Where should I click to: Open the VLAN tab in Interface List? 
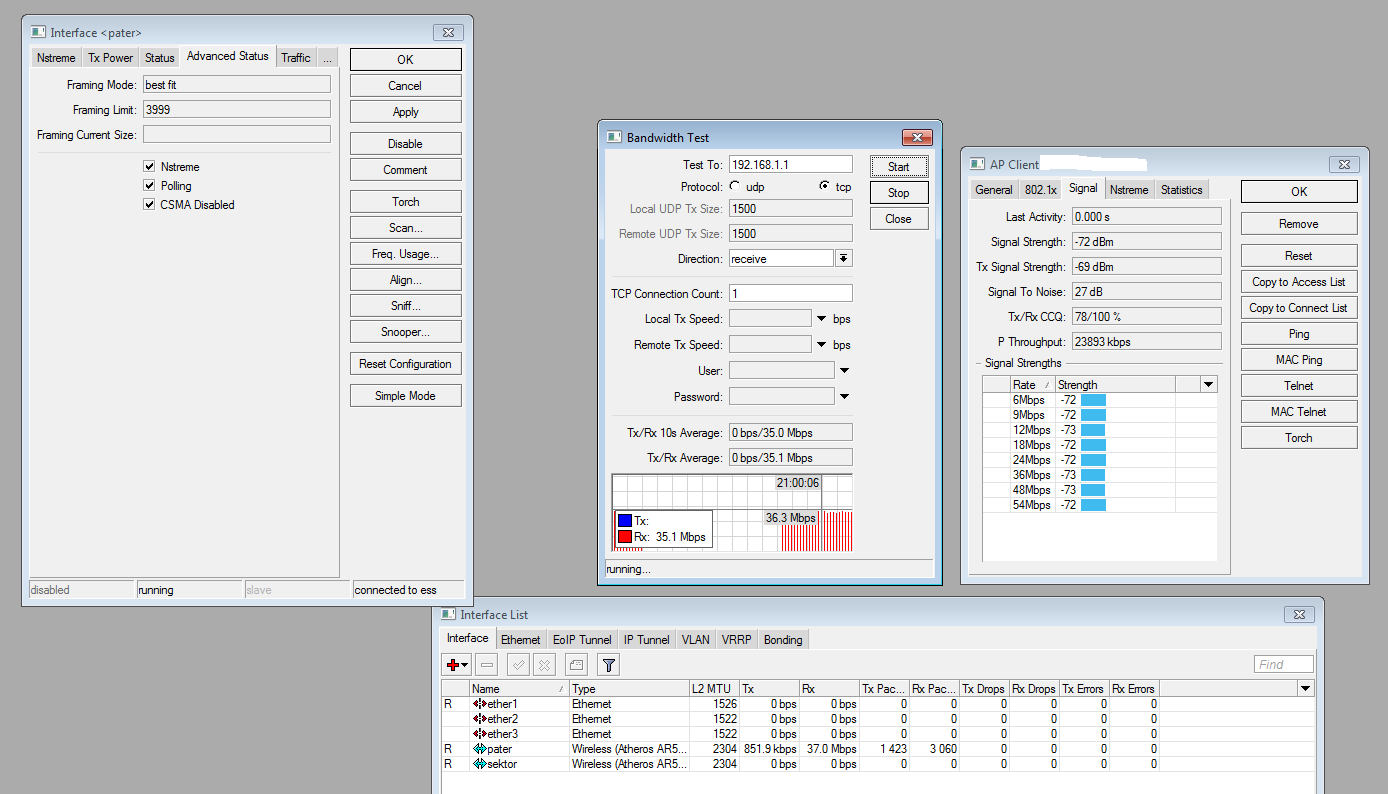pyautogui.click(x=695, y=640)
